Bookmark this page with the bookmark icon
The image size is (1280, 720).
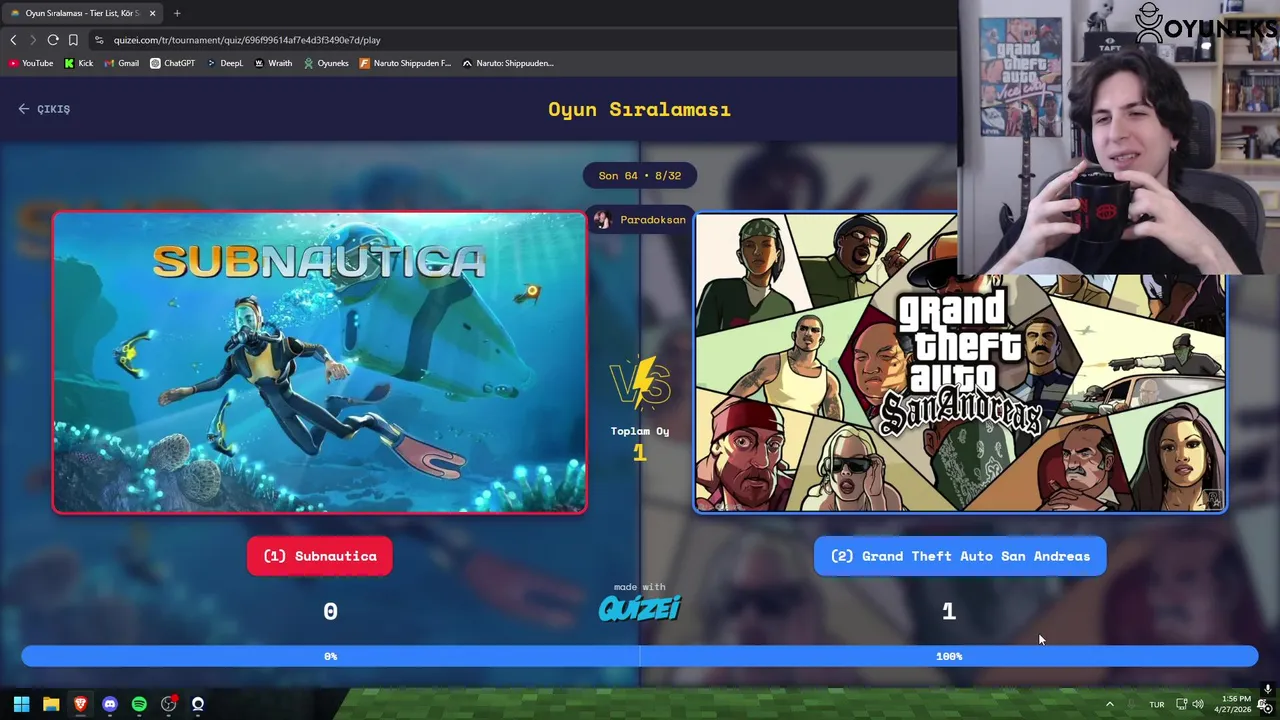(x=73, y=40)
